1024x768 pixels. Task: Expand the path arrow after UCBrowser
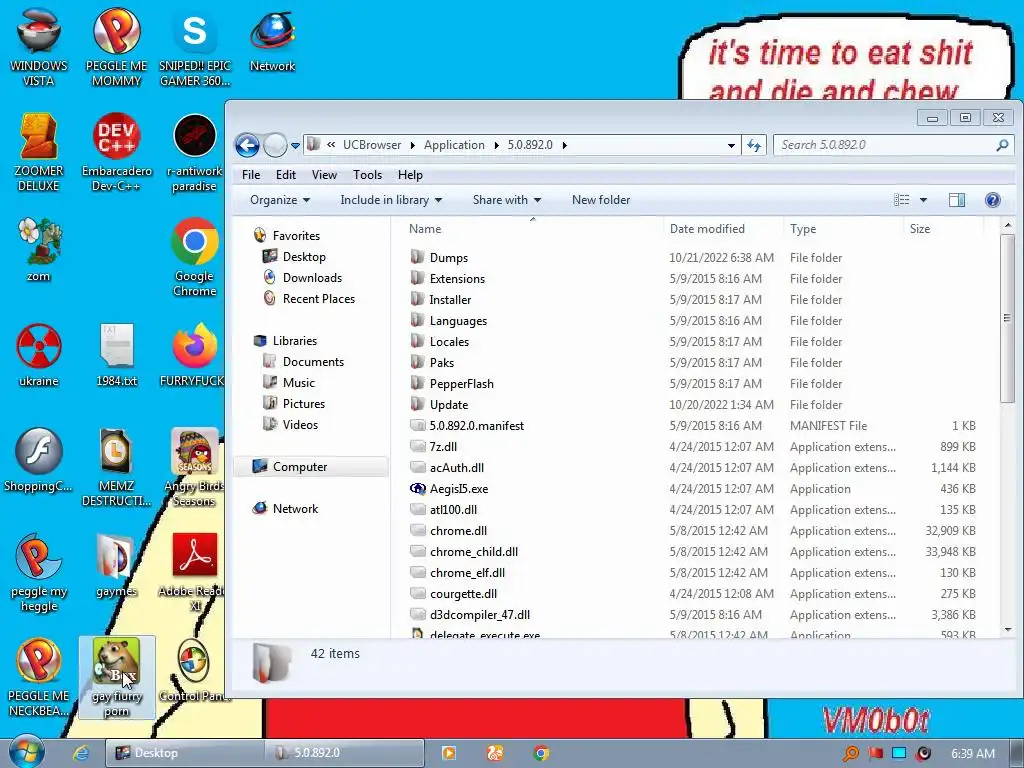(413, 145)
